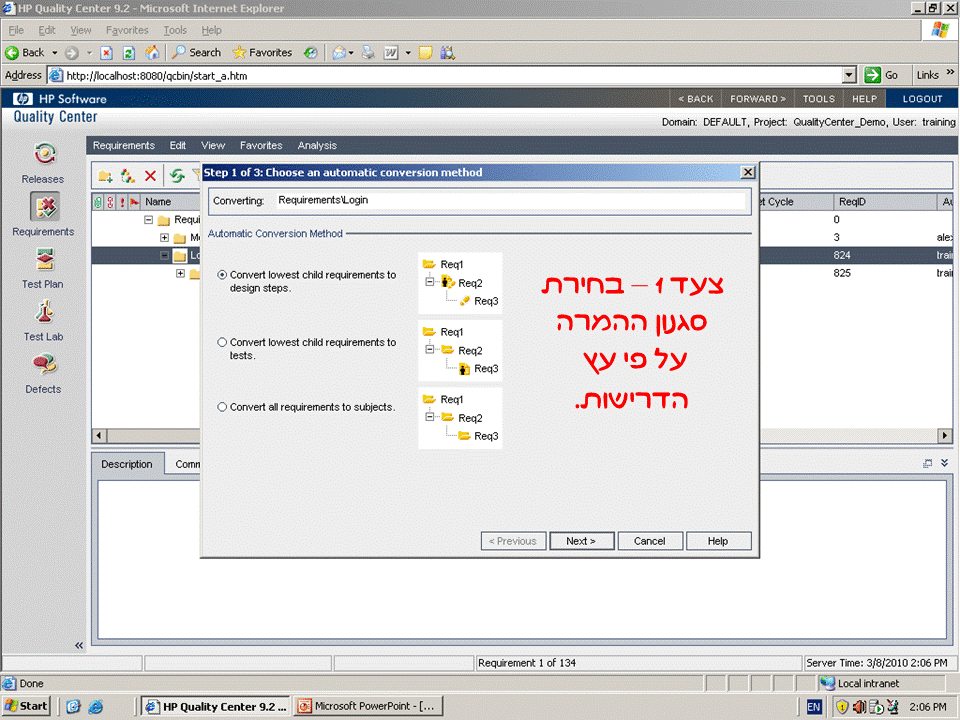This screenshot has height=720, width=960.
Task: Click the IE Home icon
Action: click(152, 53)
